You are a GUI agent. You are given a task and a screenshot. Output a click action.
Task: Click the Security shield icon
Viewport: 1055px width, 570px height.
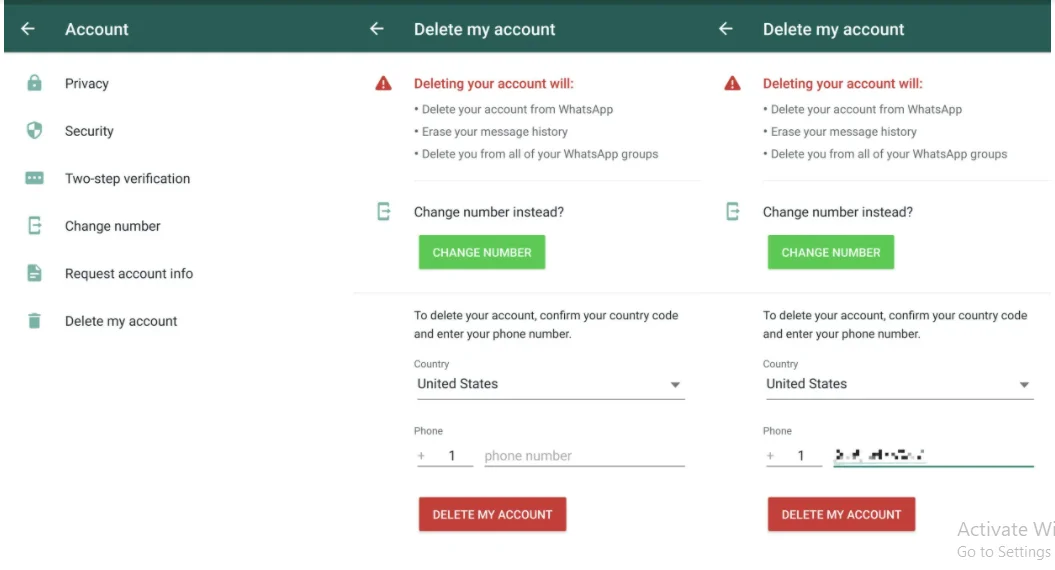click(x=34, y=131)
